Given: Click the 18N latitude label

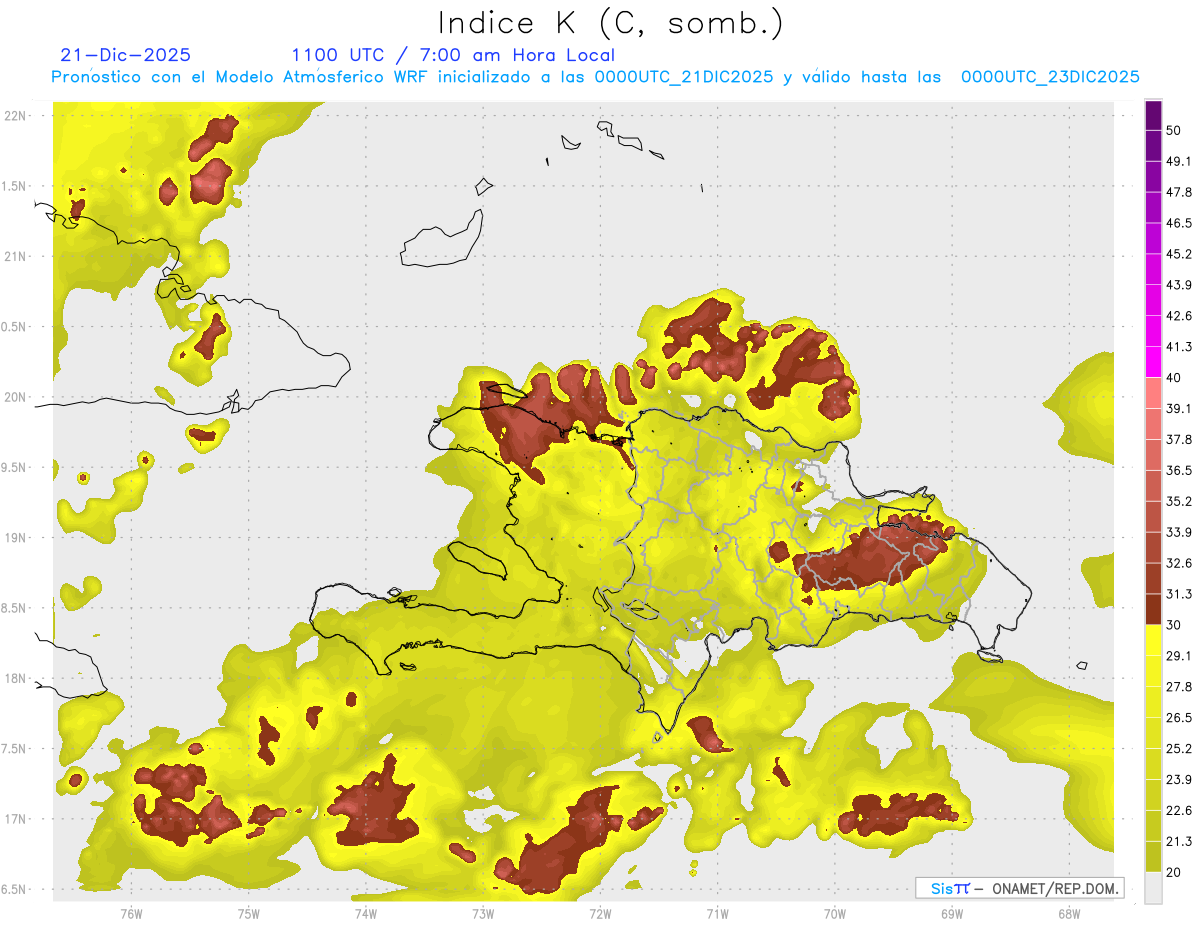Looking at the screenshot, I should pos(17,678).
